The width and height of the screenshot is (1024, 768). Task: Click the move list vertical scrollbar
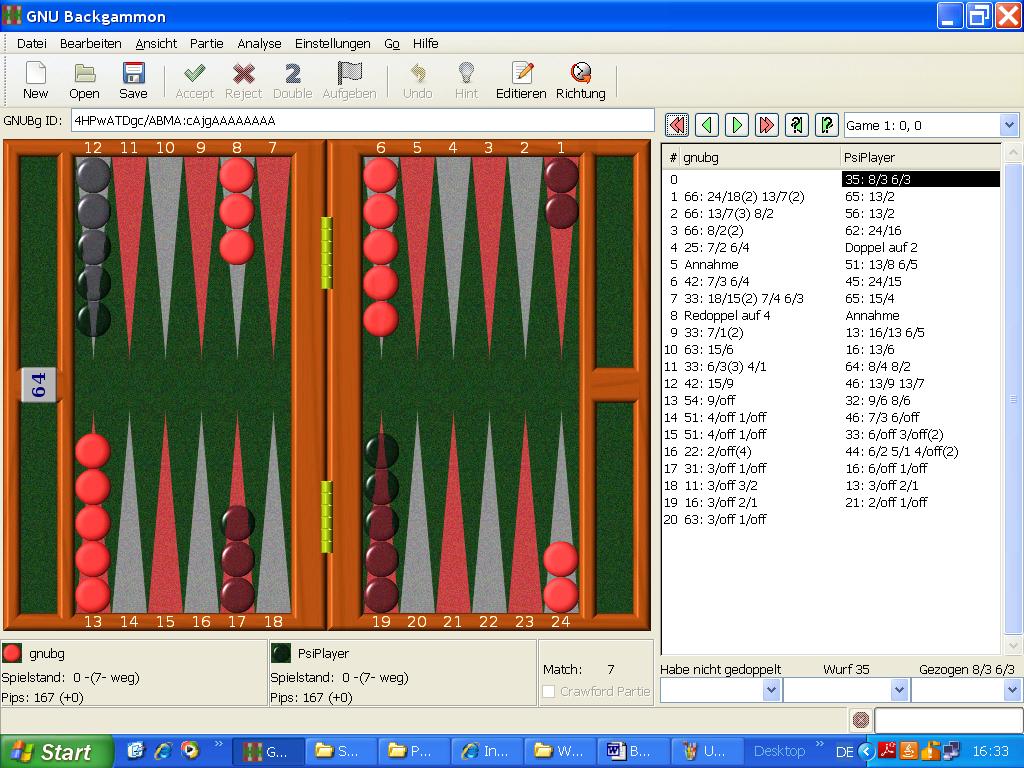coord(1012,398)
